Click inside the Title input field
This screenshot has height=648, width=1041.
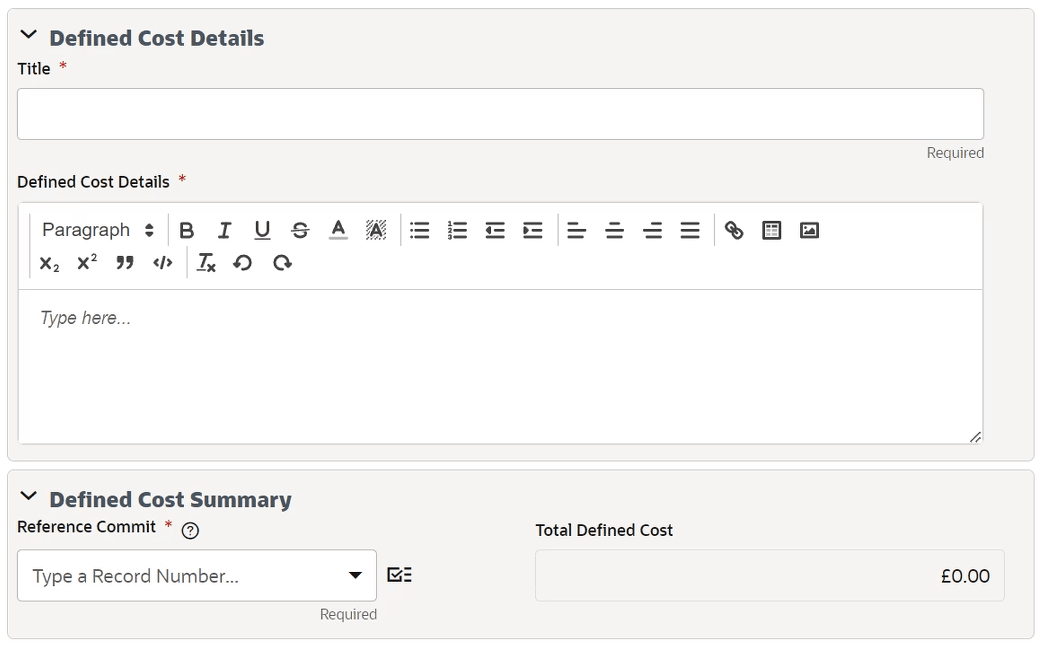[x=500, y=113]
